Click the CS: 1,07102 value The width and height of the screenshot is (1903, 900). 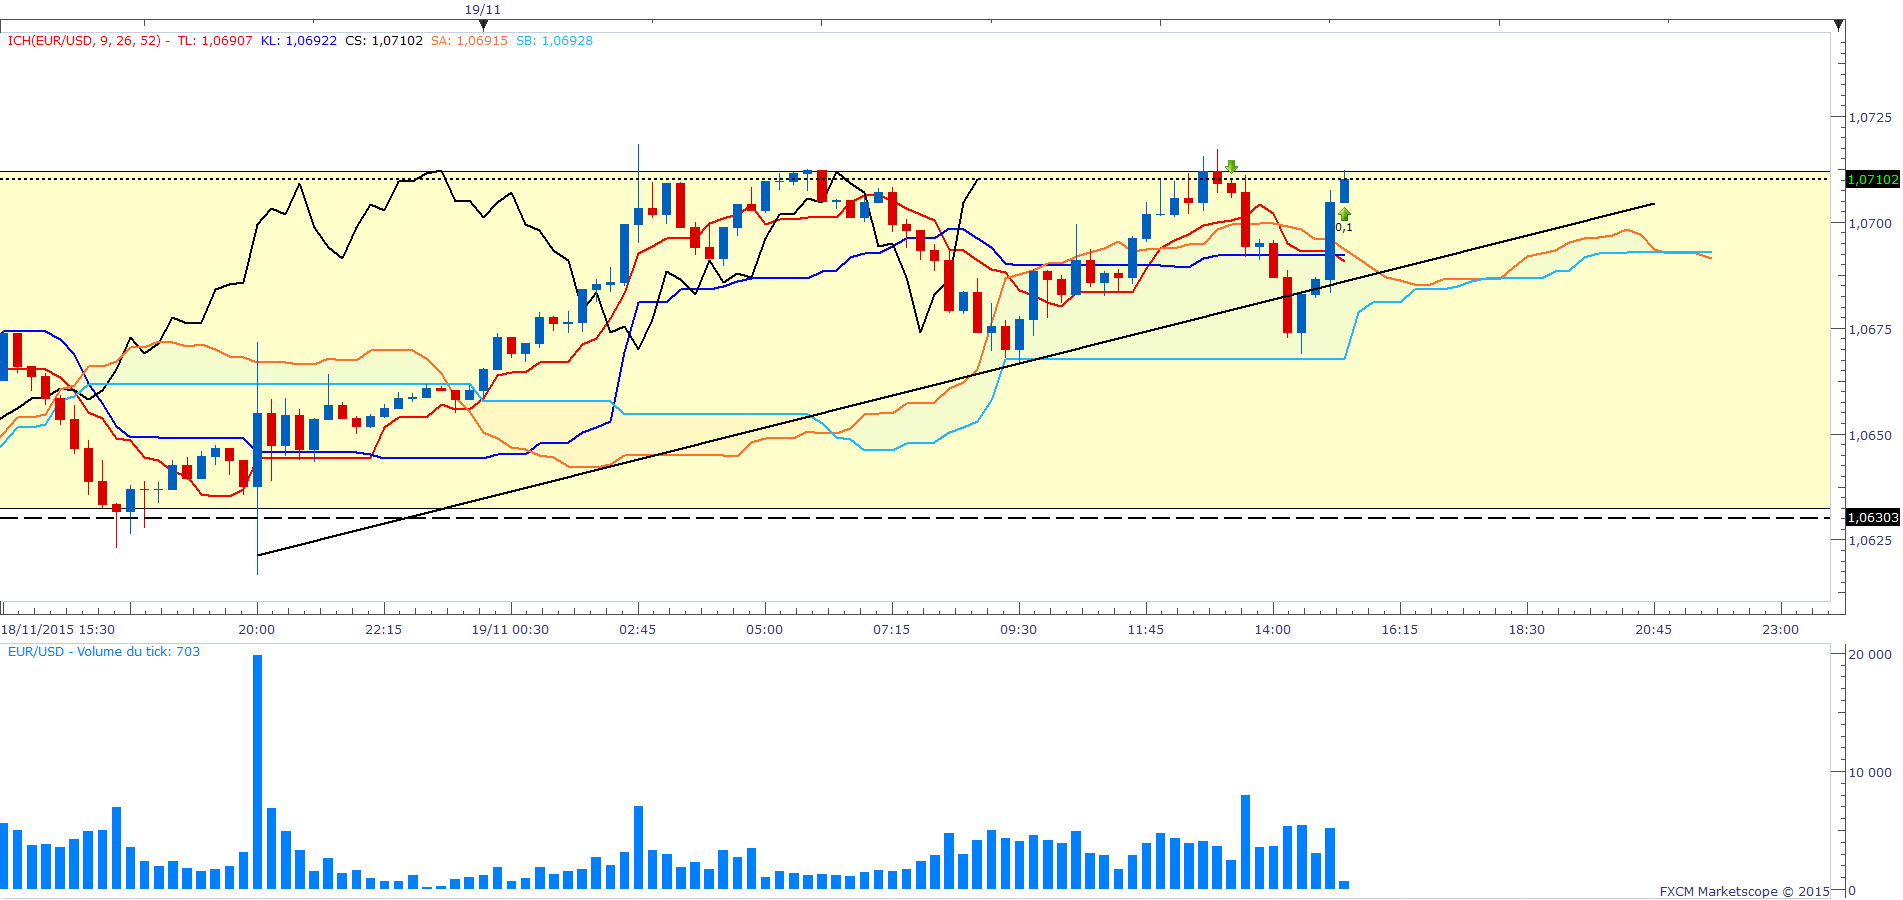[384, 41]
